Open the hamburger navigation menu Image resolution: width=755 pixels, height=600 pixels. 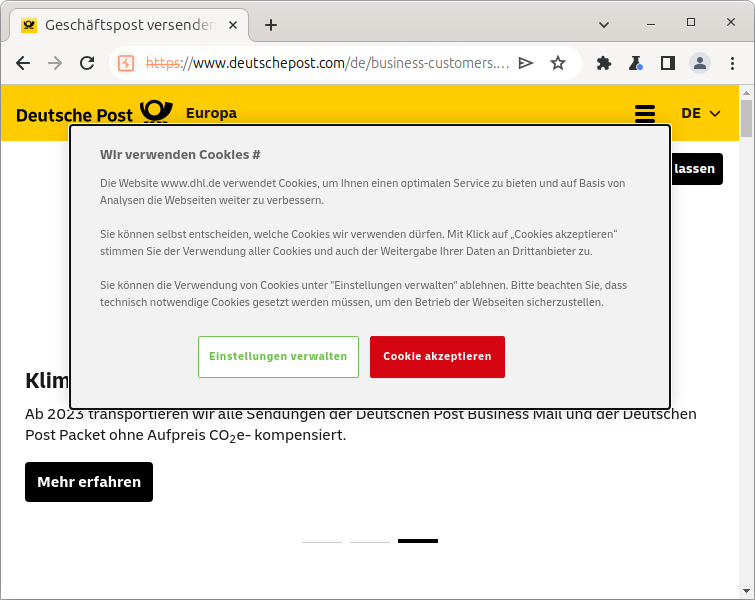645,114
